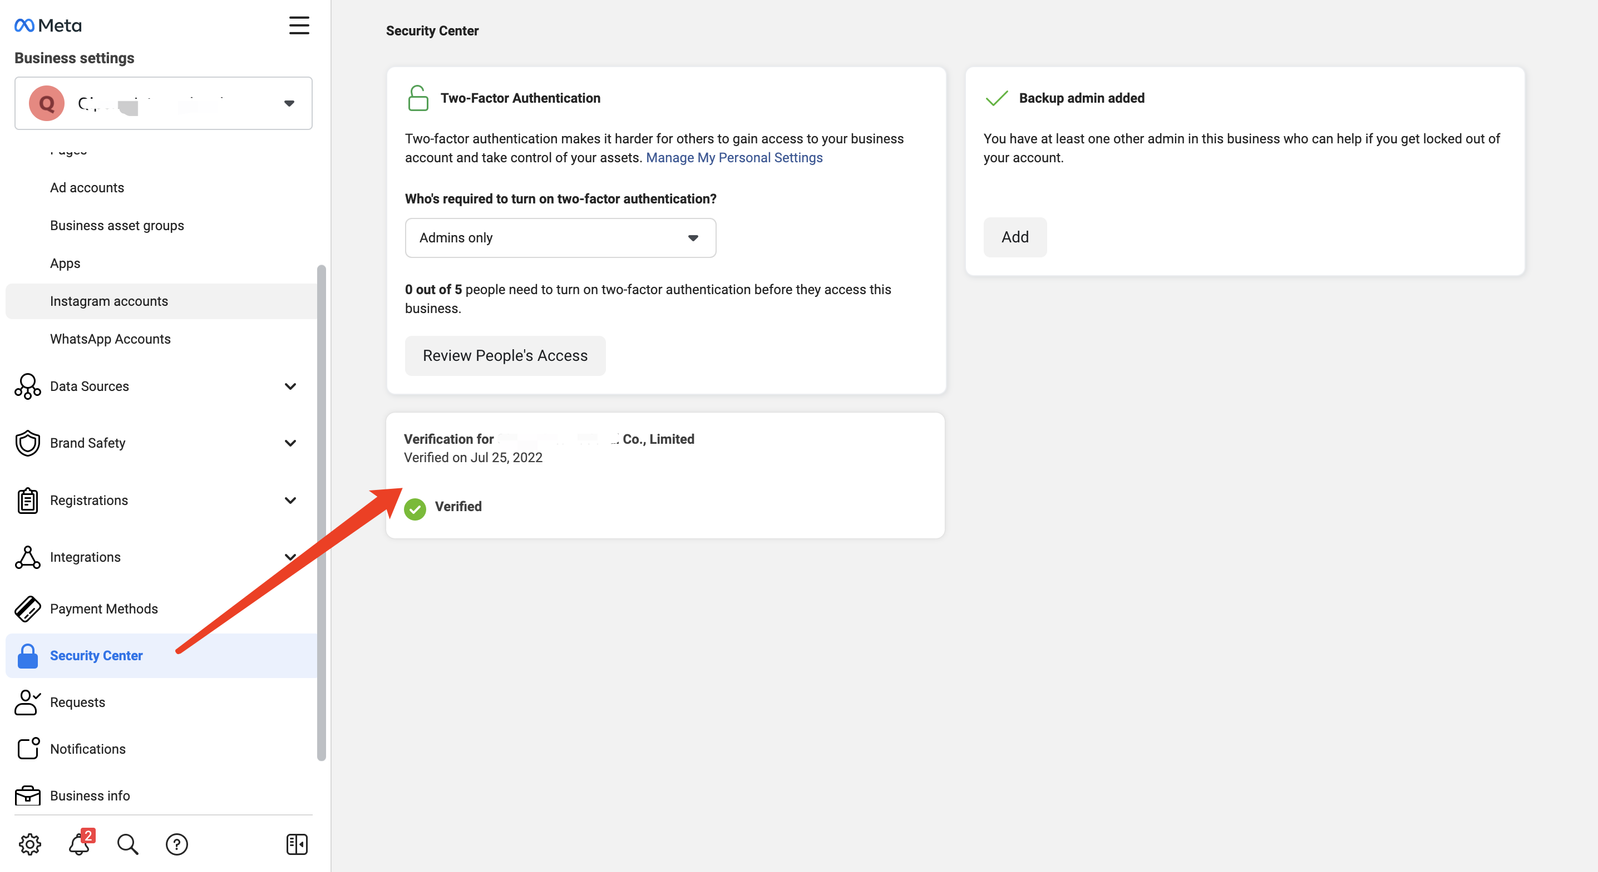This screenshot has height=872, width=1598.
Task: Follow the Manage My Personal Settings link
Action: coord(734,158)
